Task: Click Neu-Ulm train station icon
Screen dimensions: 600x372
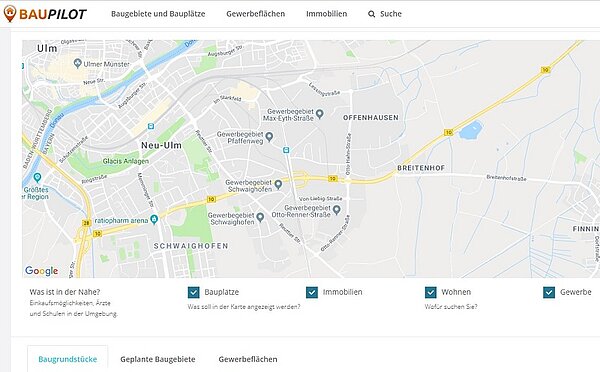Action: coord(151,126)
